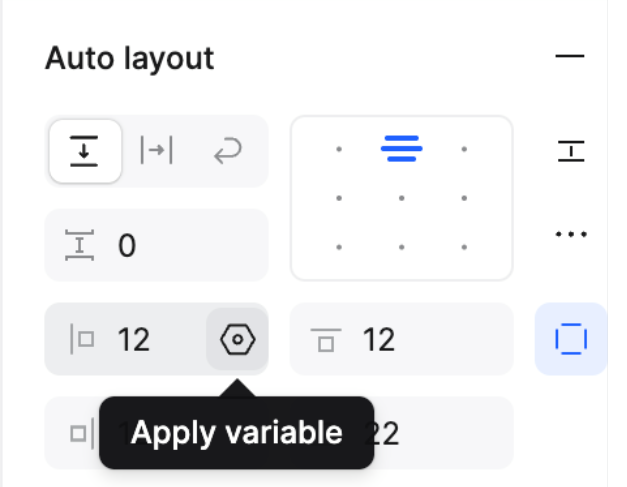This screenshot has width=627, height=487.
Task: Enable wrap layout direction
Action: point(228,151)
